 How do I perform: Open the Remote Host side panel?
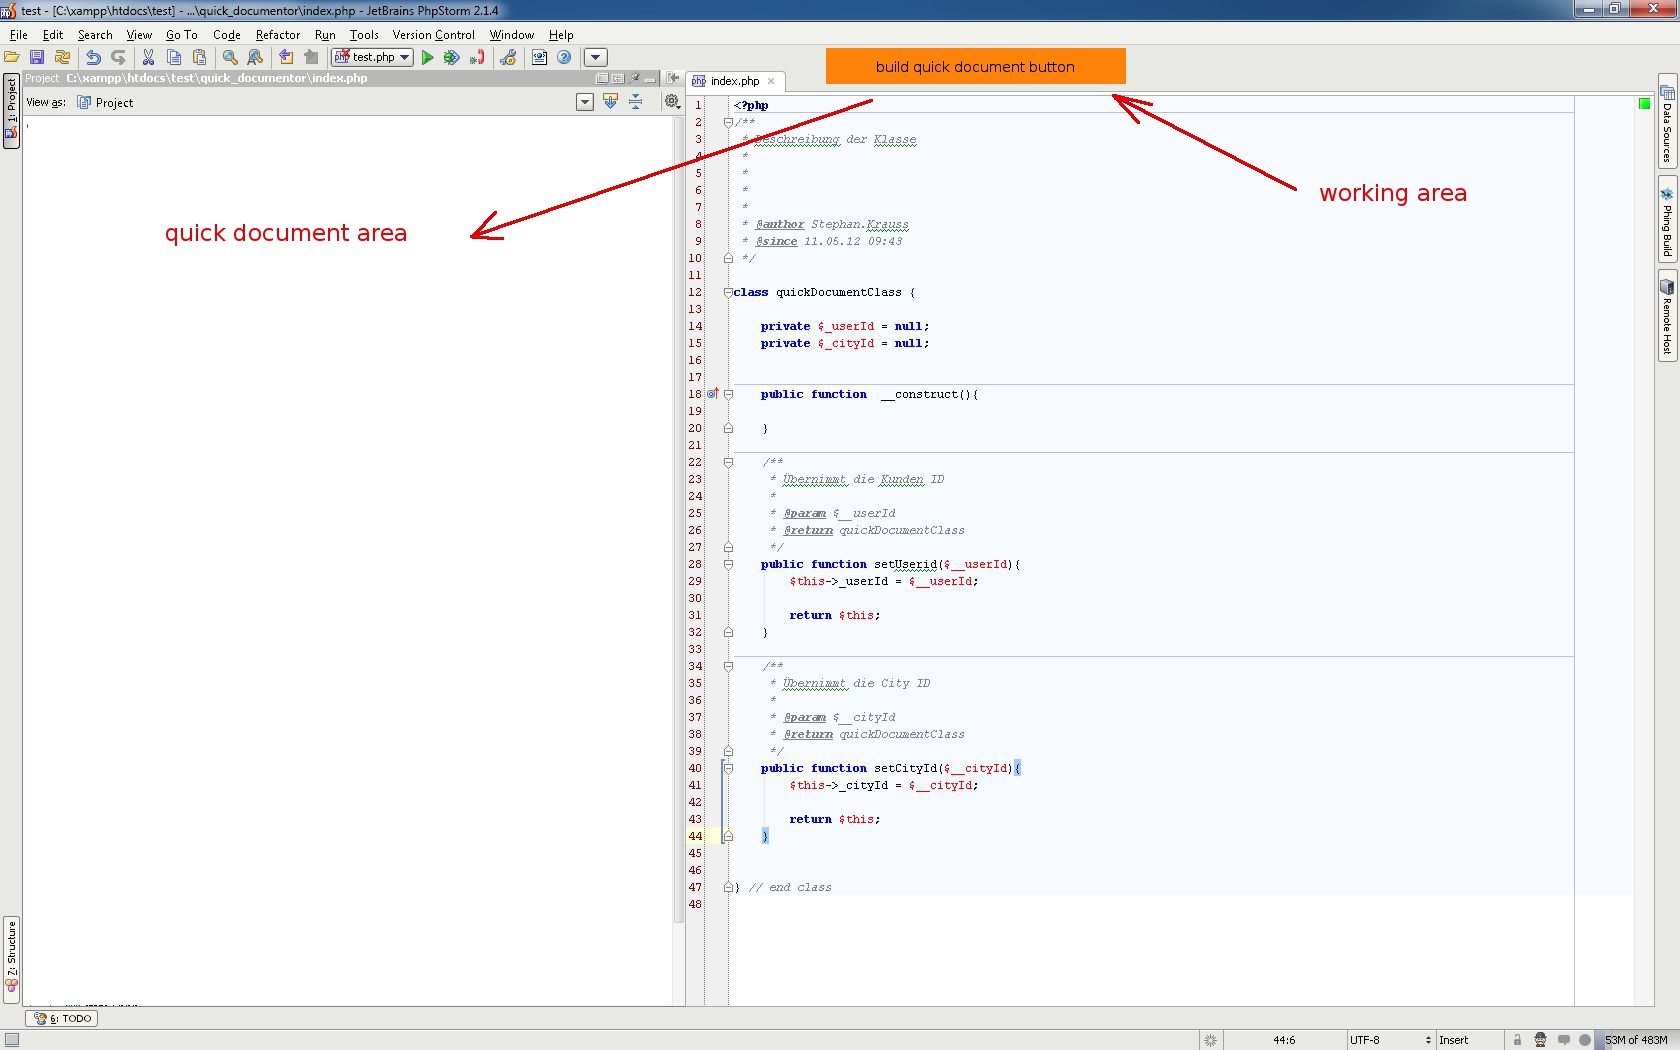pyautogui.click(x=1667, y=315)
